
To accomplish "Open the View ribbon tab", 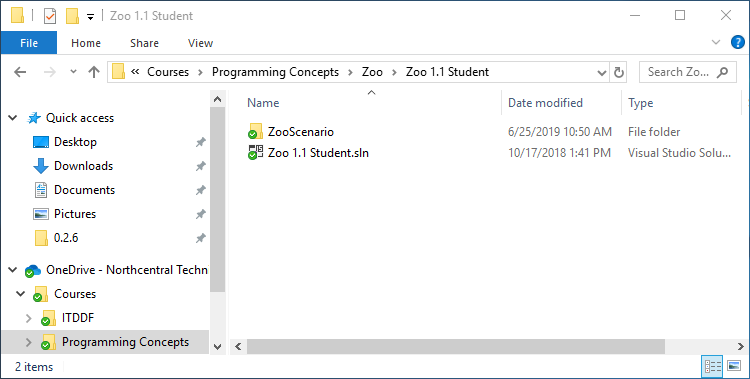I will pos(200,43).
